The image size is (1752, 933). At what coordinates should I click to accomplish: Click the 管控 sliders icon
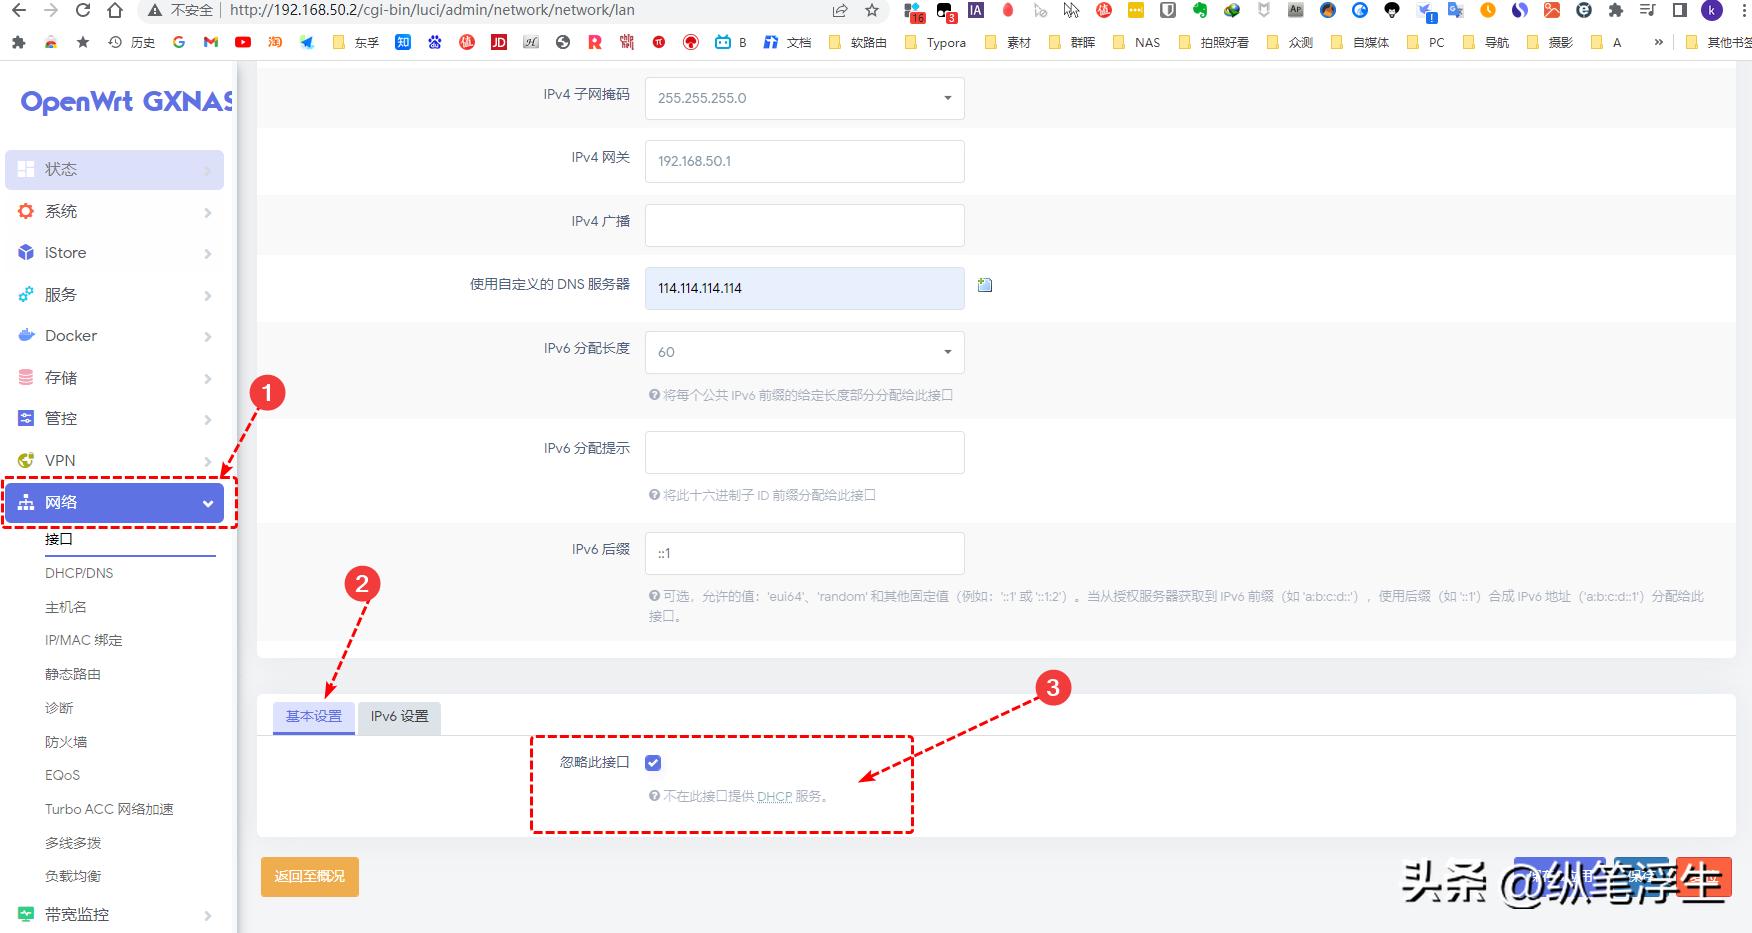click(24, 418)
